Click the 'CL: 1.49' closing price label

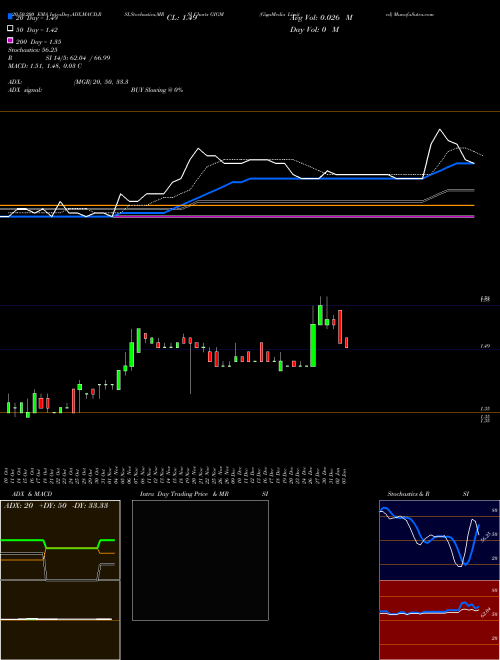pyautogui.click(x=182, y=18)
